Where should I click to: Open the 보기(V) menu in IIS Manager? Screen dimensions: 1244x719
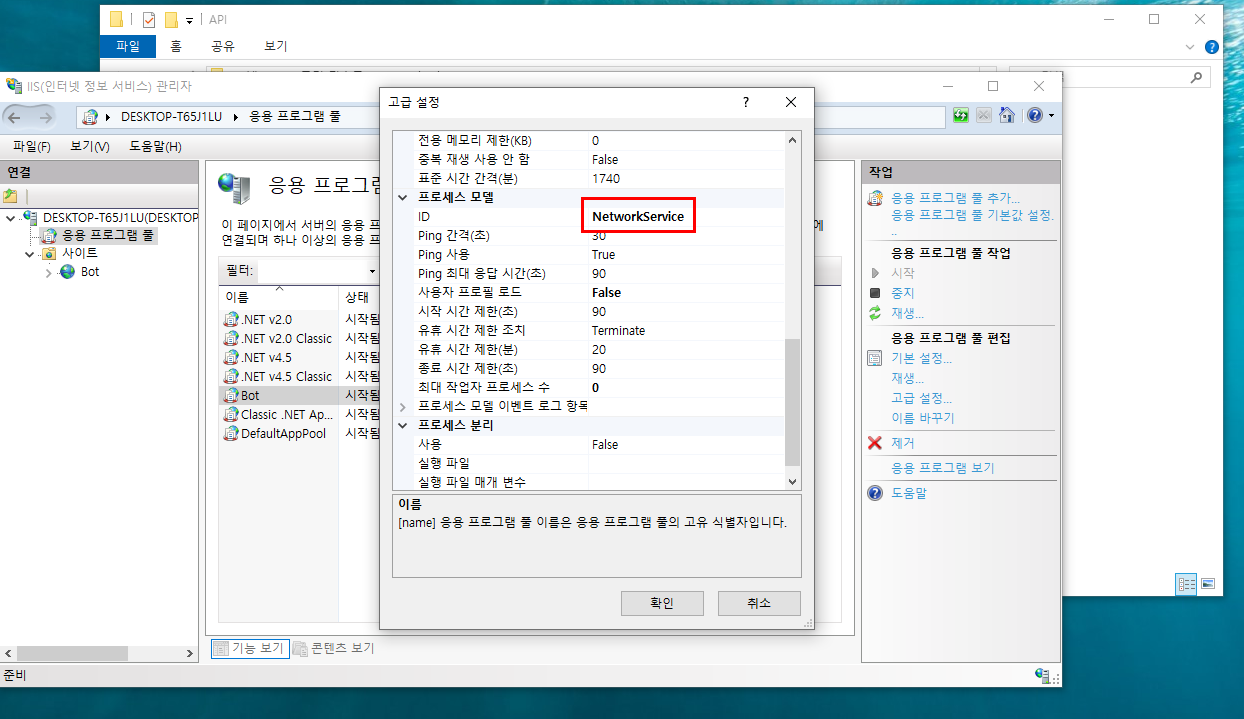click(90, 147)
